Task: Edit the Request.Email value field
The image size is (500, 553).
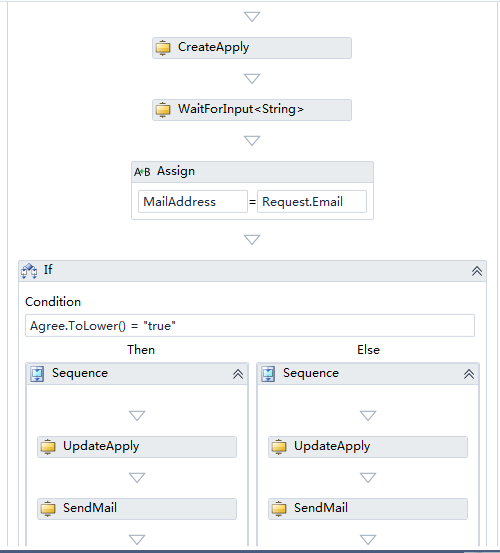Action: pos(312,202)
